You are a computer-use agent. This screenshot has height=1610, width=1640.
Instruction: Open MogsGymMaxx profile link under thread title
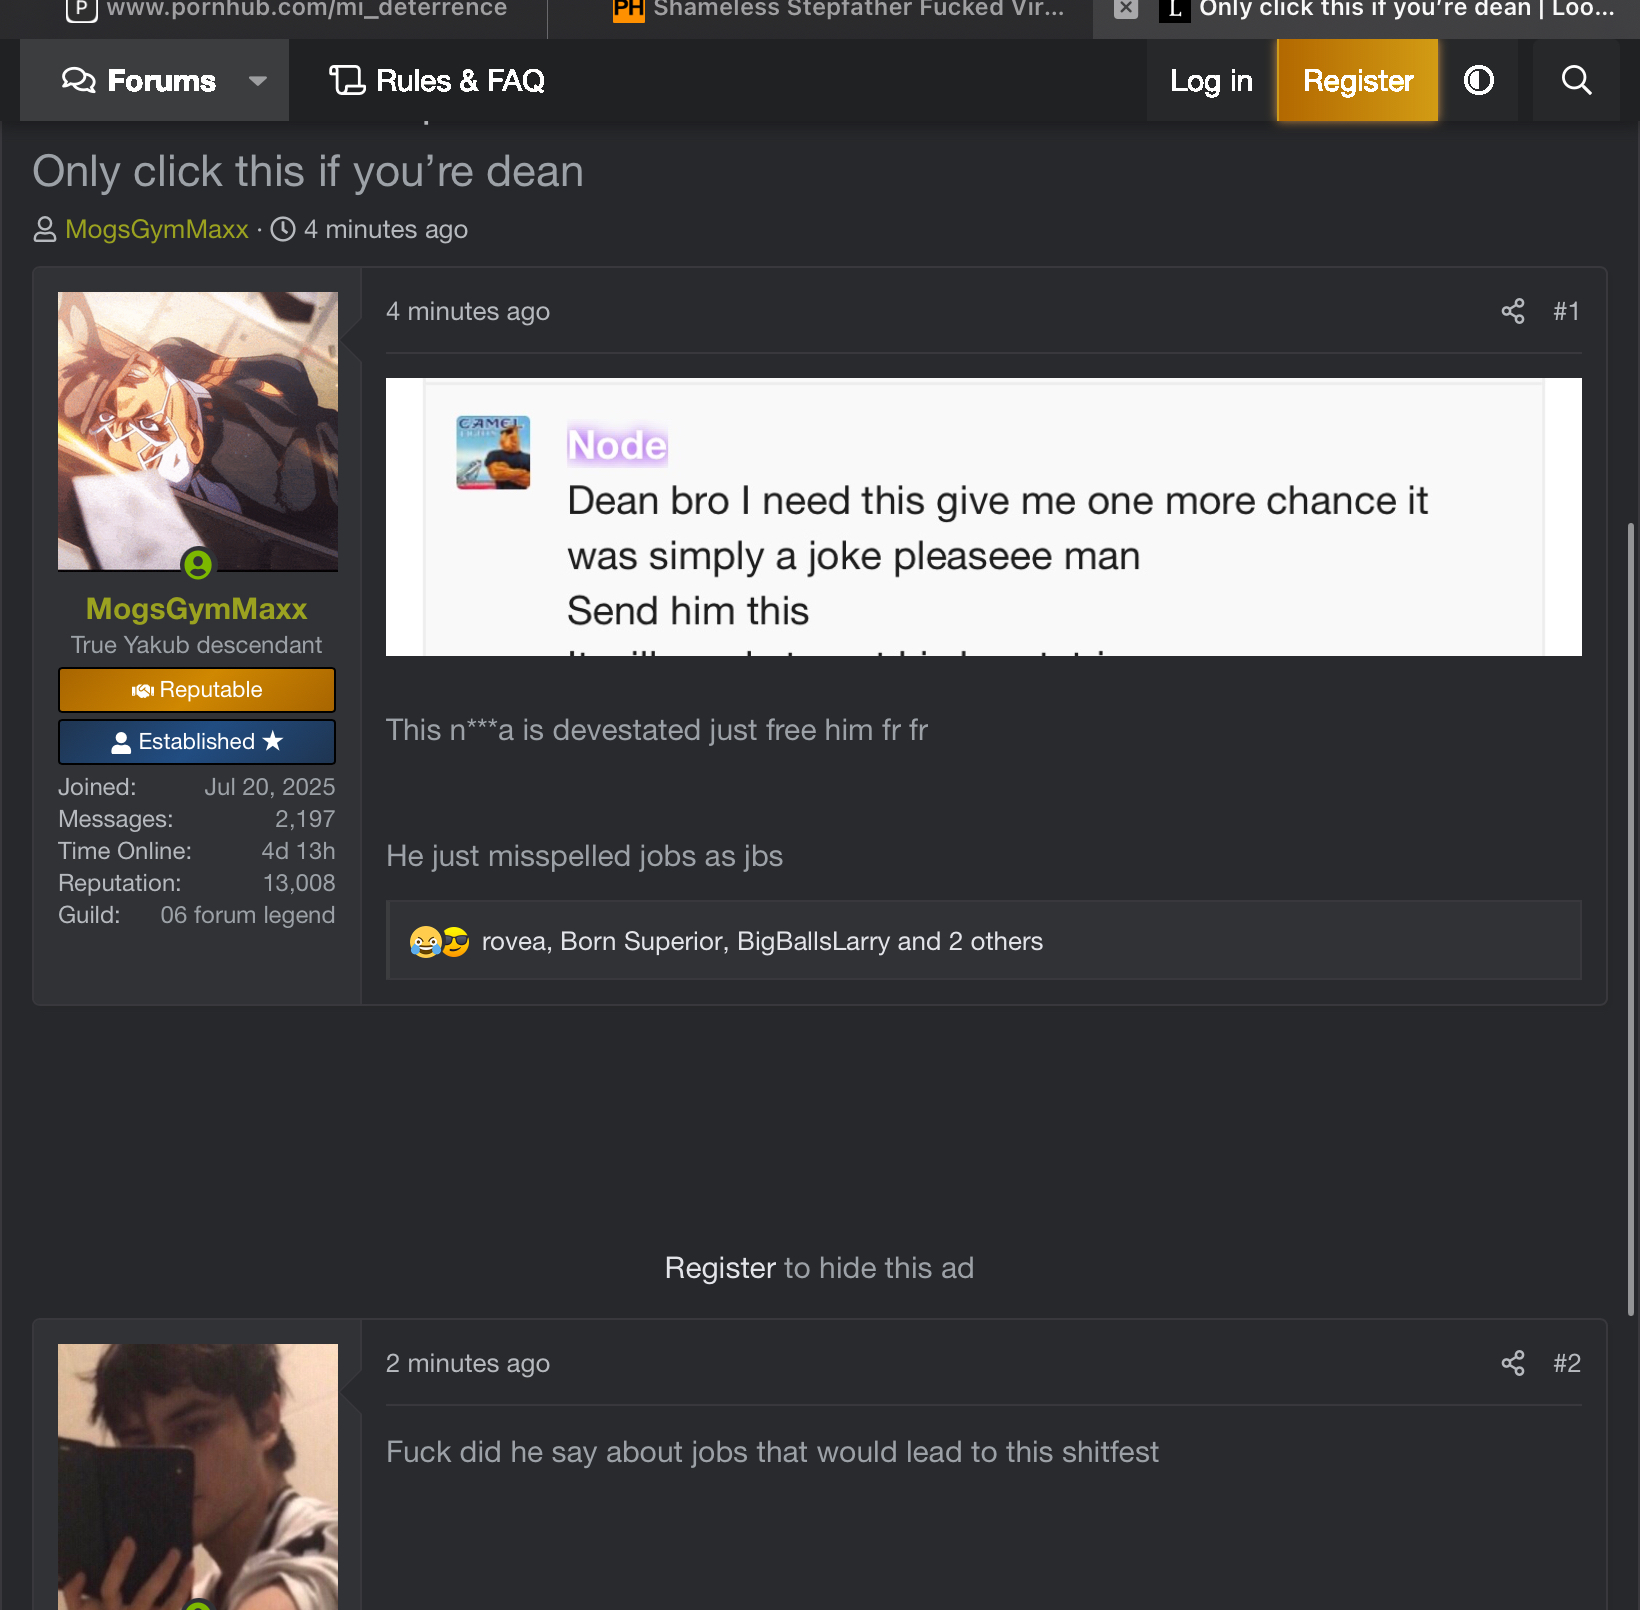(x=156, y=230)
